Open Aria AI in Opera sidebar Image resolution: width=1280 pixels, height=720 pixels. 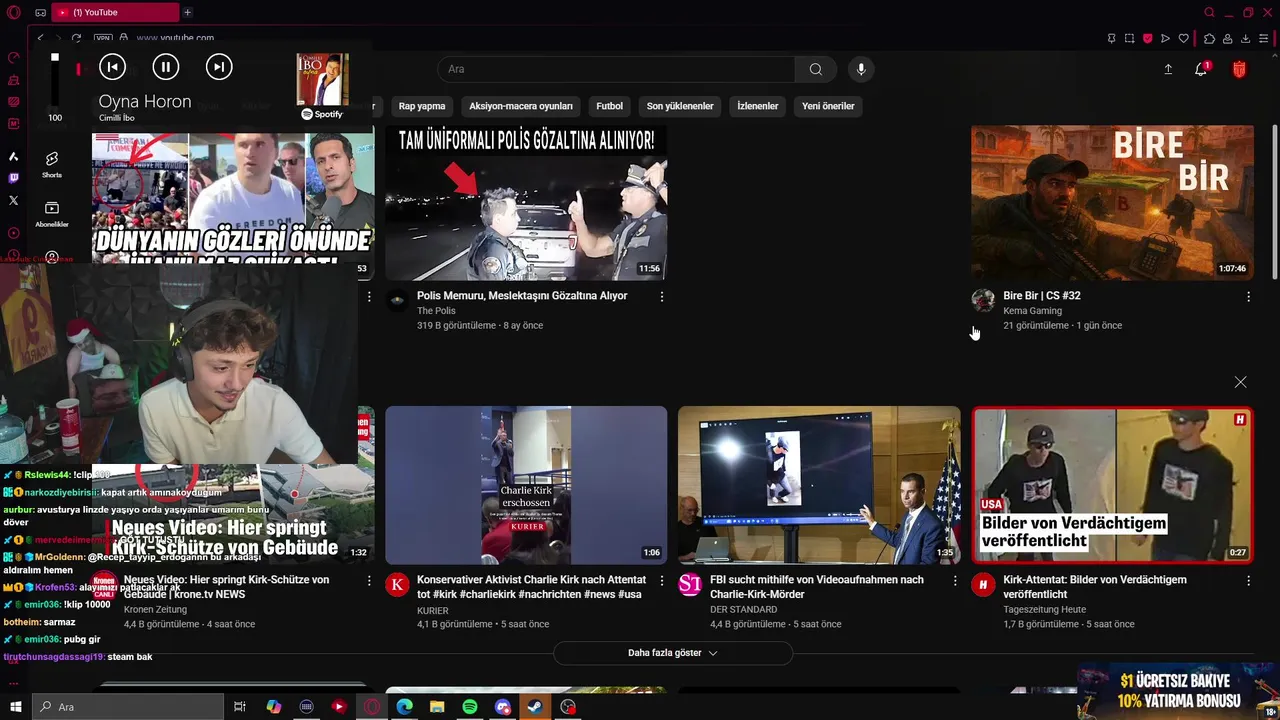click(x=14, y=156)
